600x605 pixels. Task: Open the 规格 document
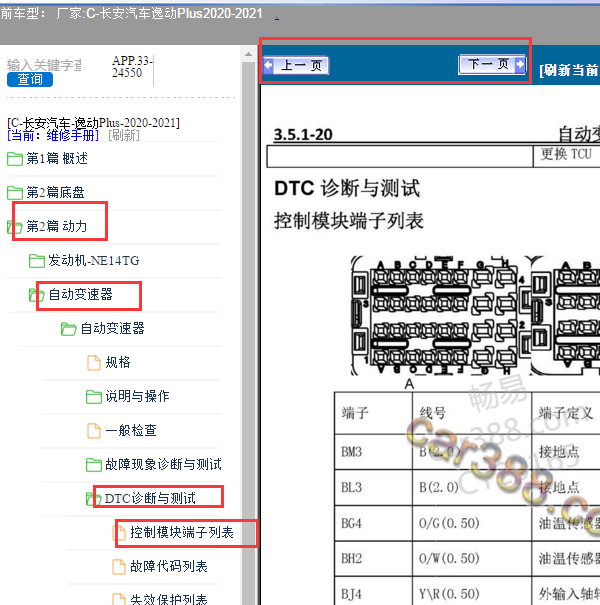(118, 363)
